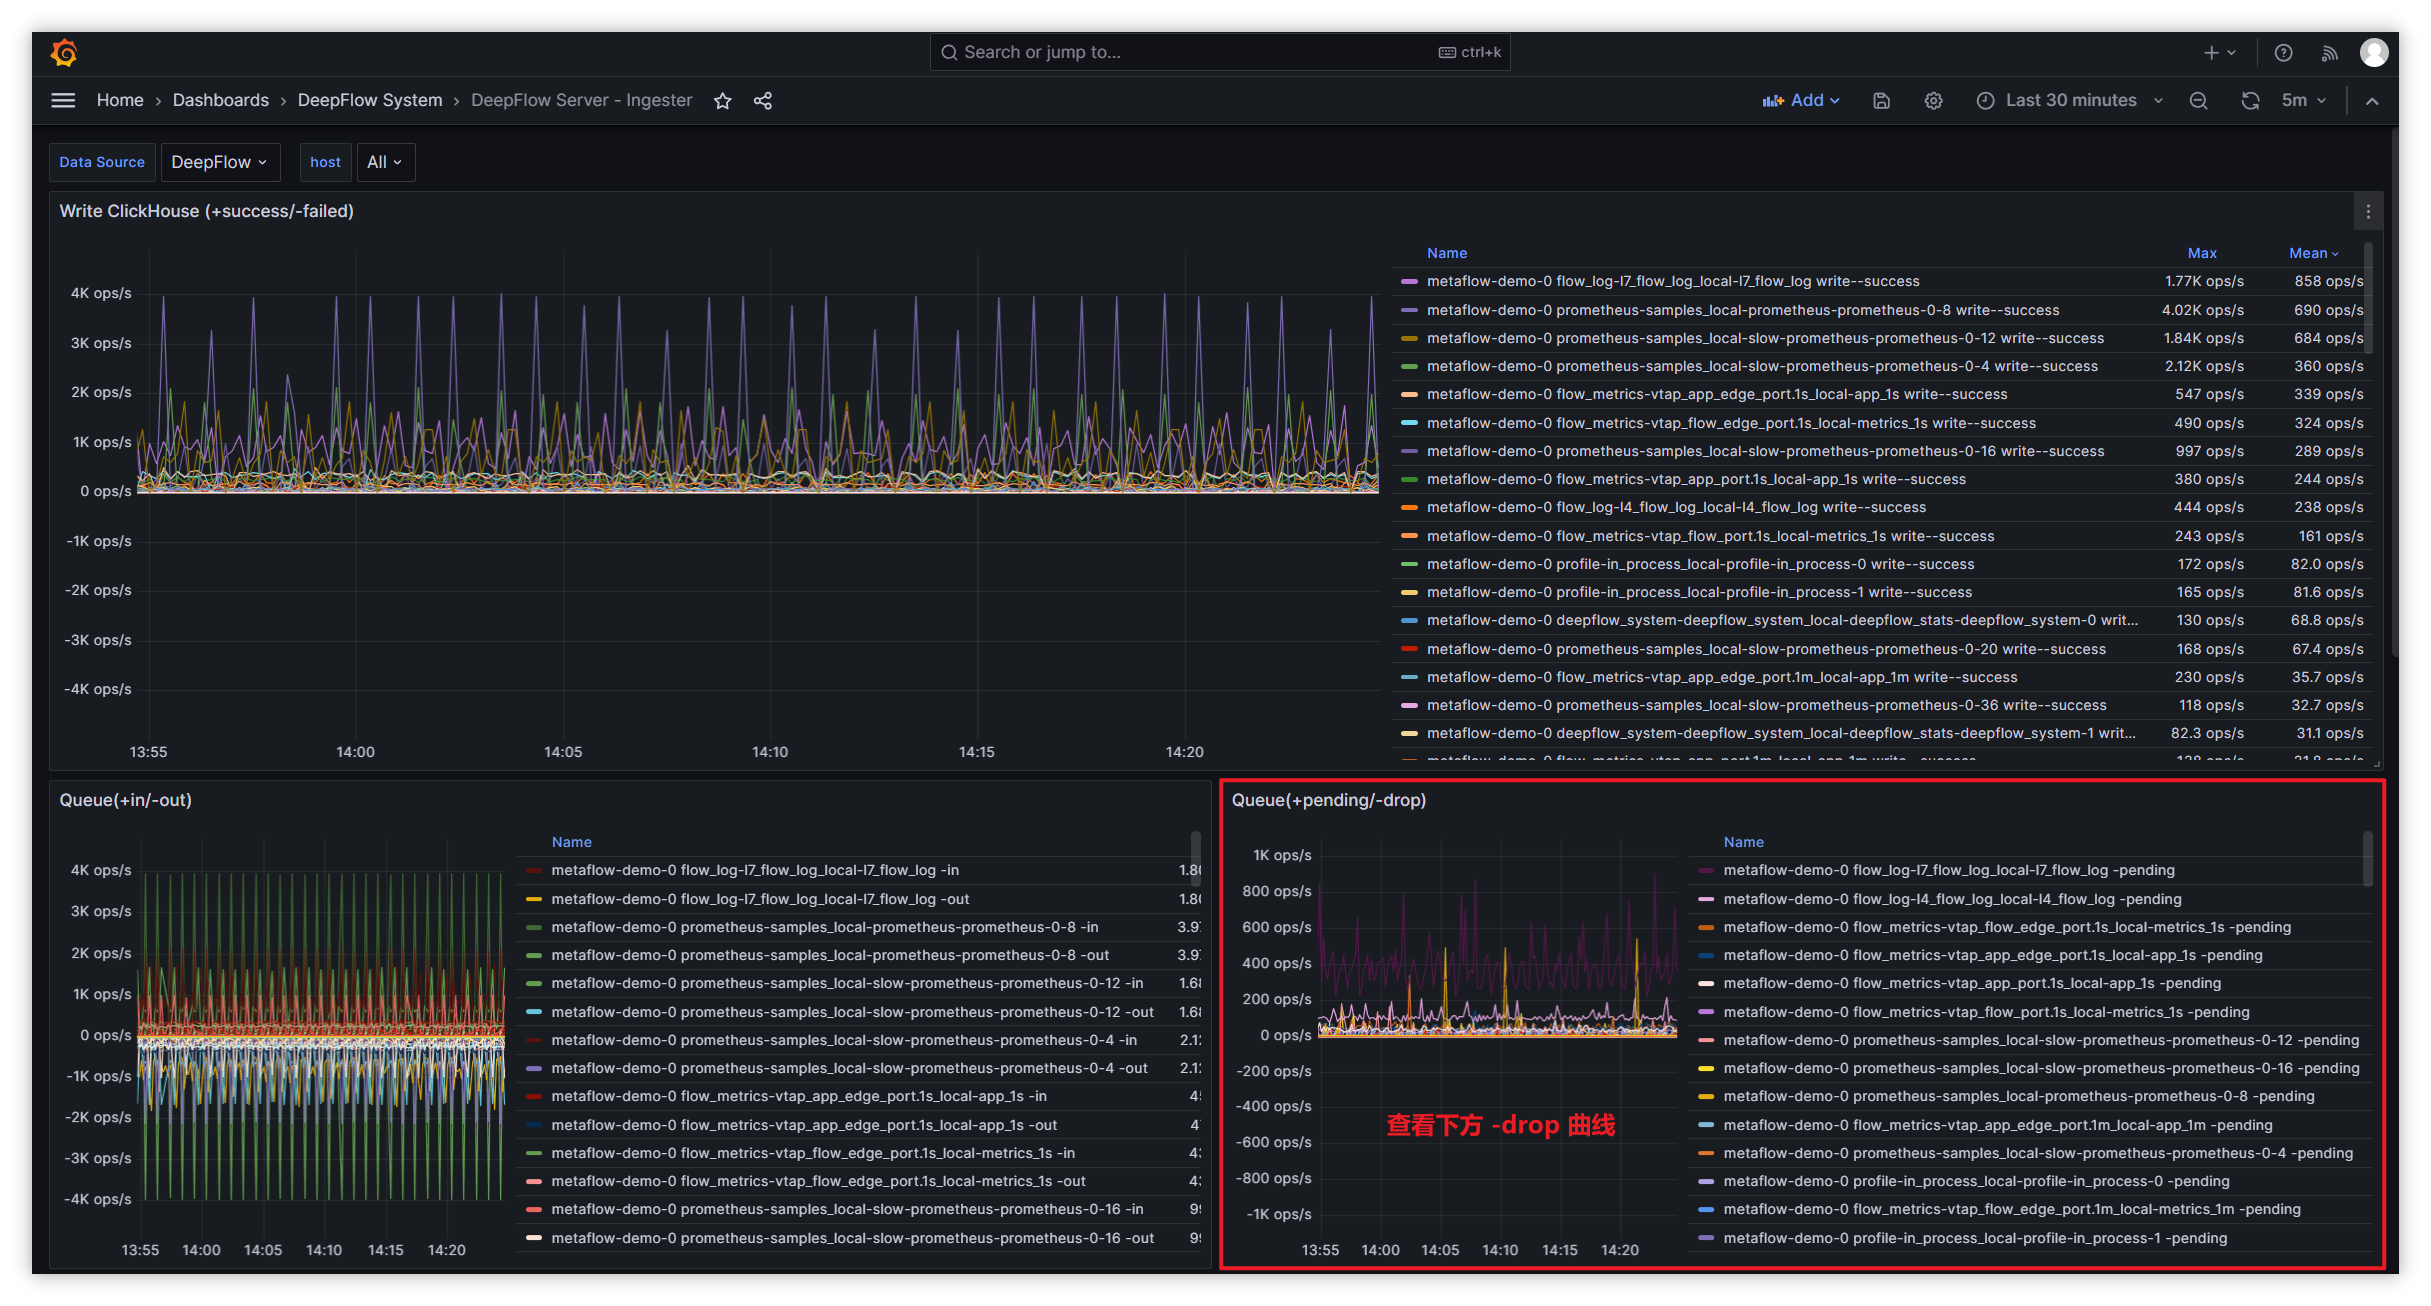The height and width of the screenshot is (1306, 2431).
Task: Open dashboard settings gear icon
Action: [x=1933, y=101]
